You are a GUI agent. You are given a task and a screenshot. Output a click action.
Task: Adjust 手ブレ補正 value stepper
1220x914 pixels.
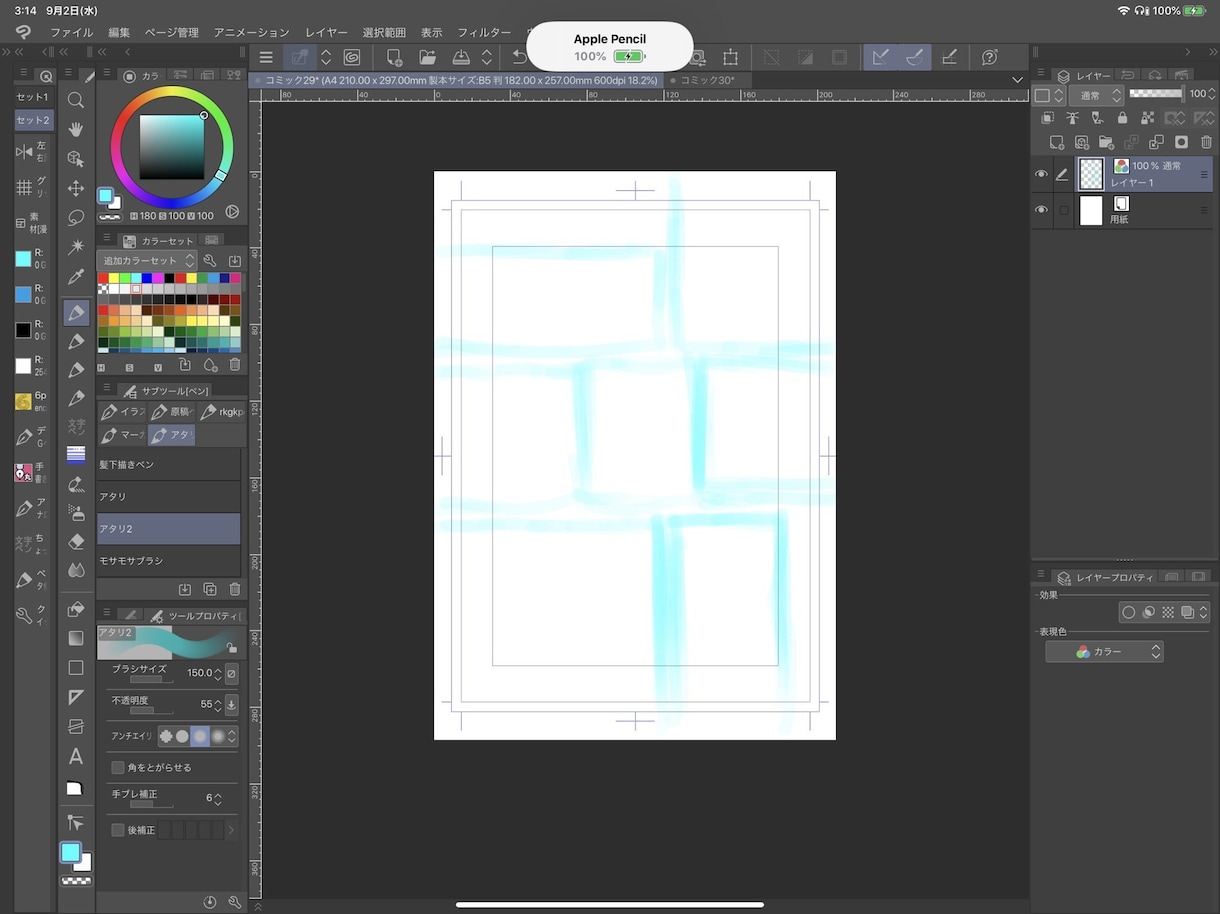click(218, 799)
